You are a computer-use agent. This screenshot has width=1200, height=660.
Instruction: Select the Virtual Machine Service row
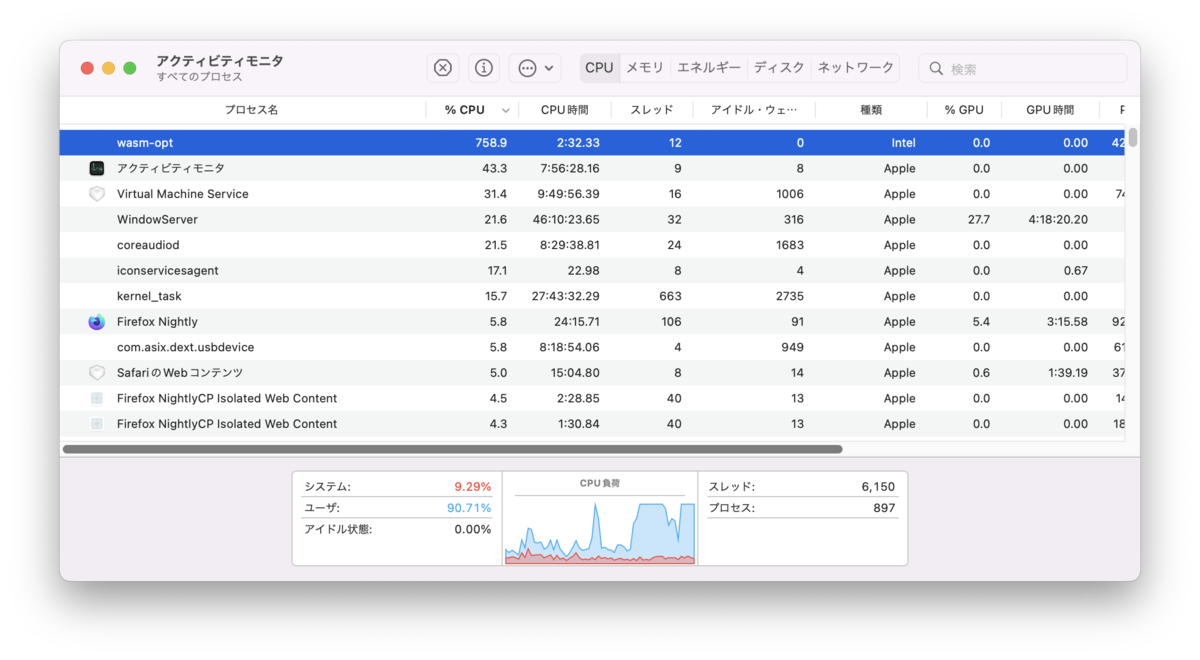[592, 194]
